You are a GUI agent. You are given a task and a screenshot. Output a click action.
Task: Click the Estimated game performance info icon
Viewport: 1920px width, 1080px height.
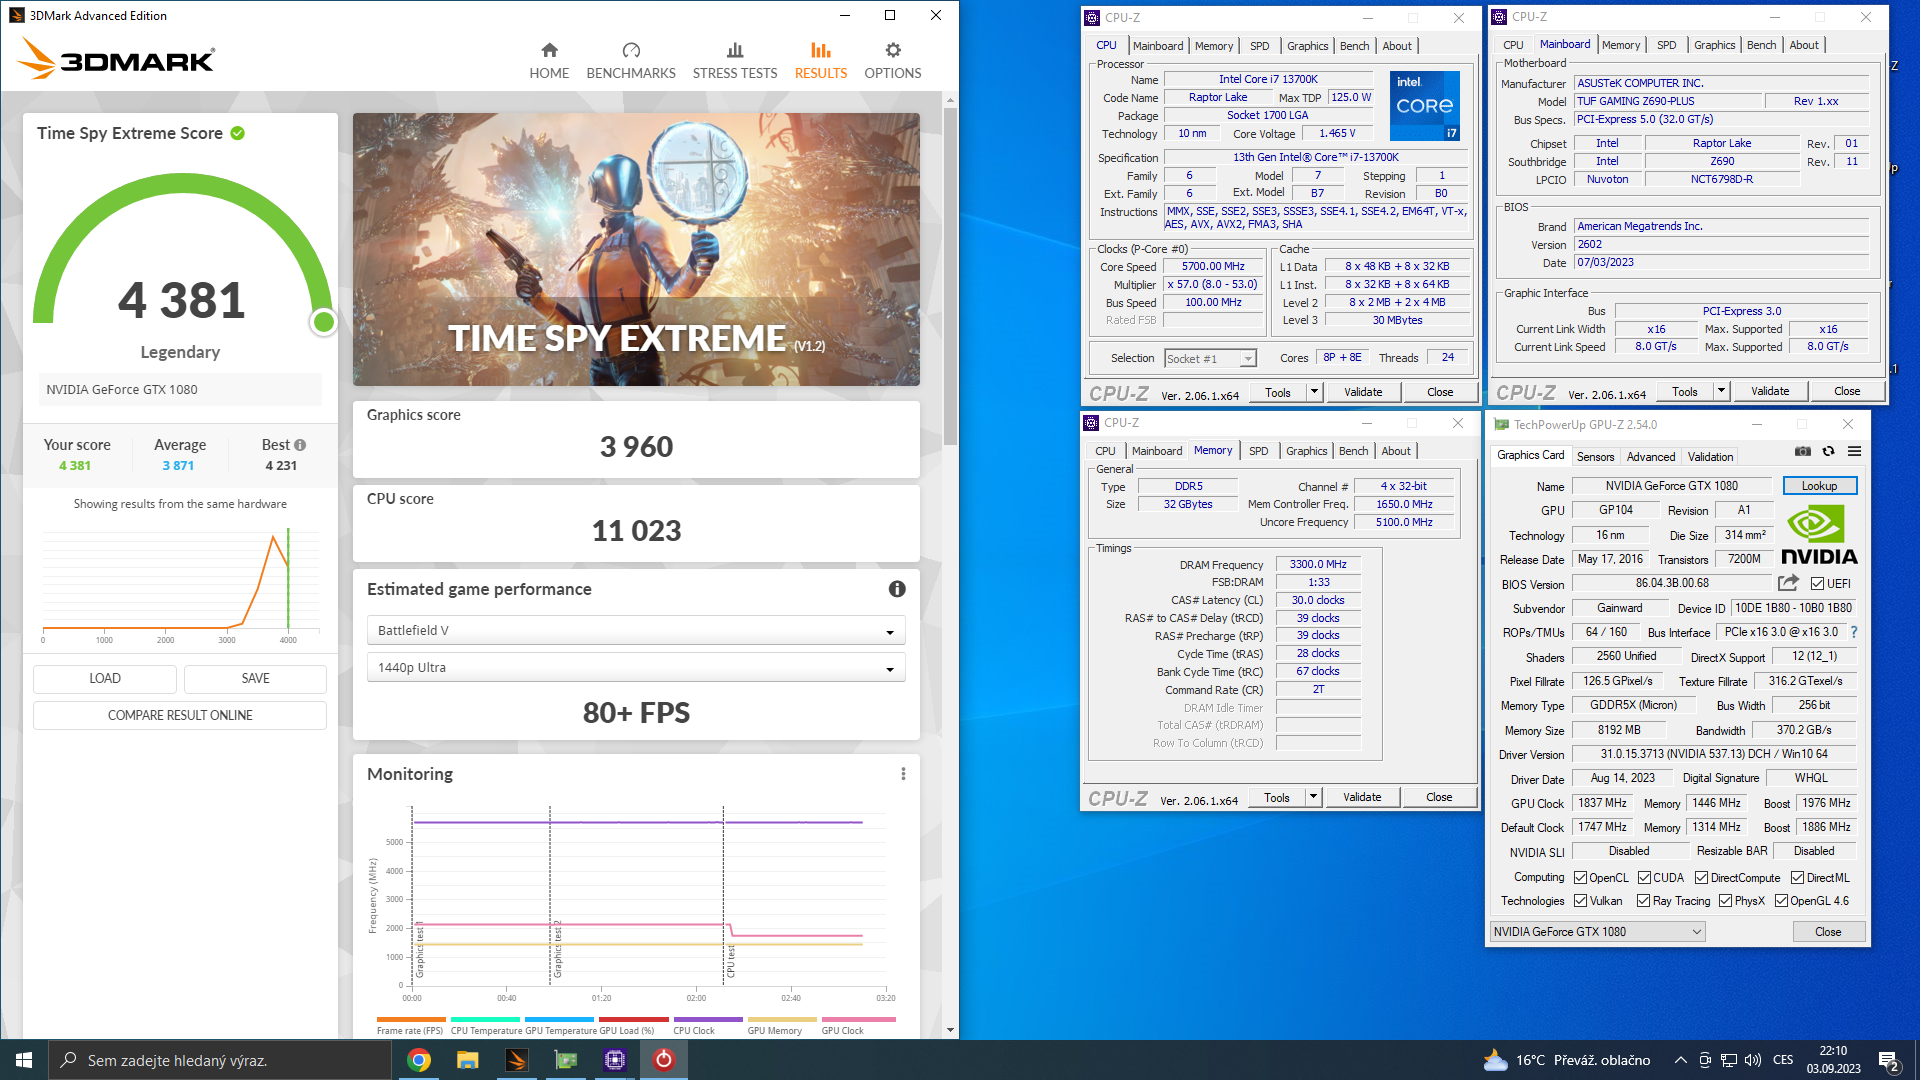pyautogui.click(x=897, y=589)
